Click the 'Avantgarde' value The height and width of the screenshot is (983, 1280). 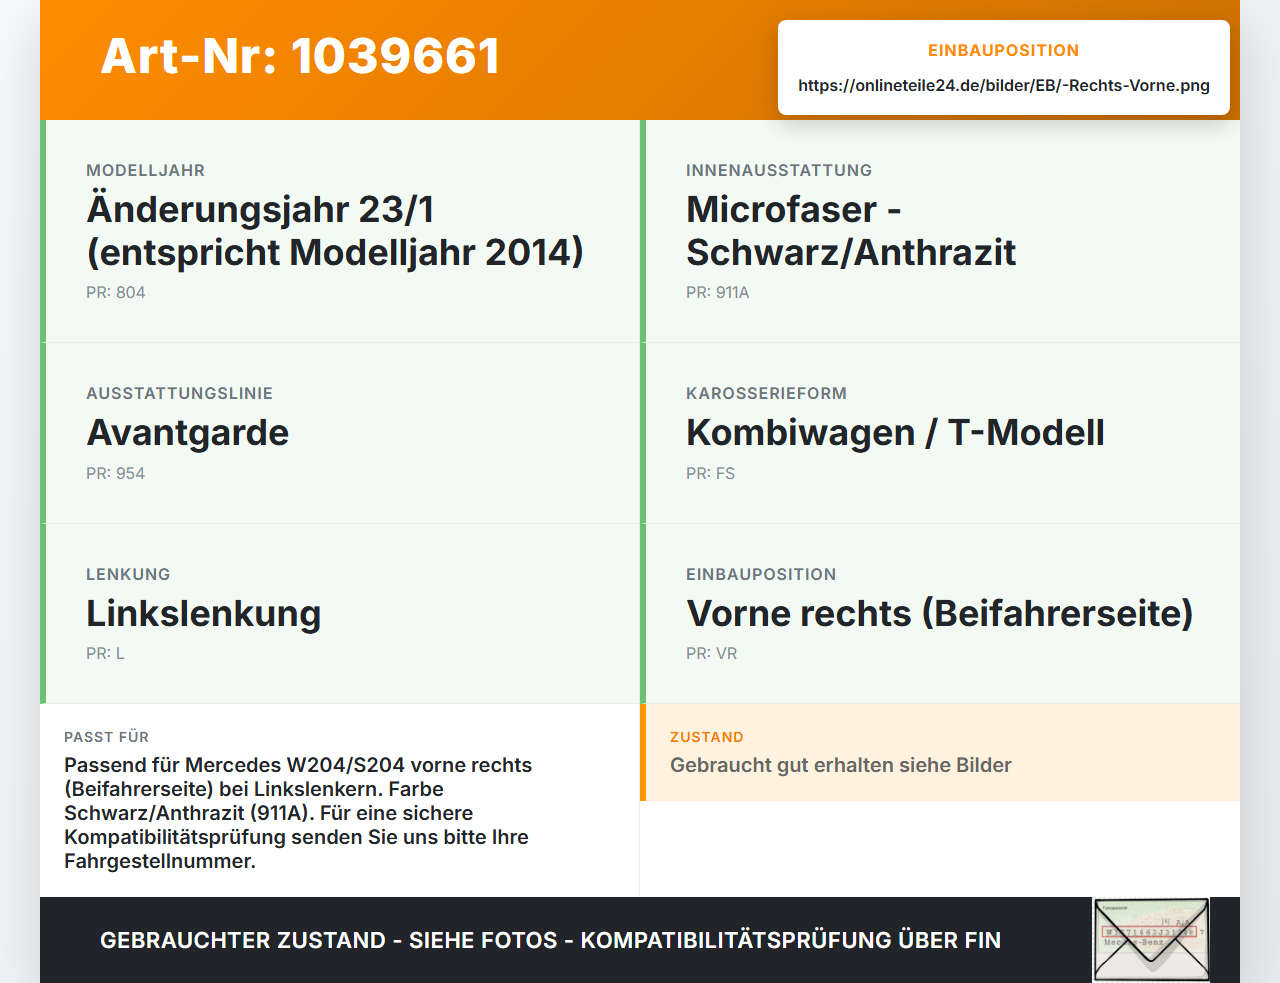pos(188,433)
